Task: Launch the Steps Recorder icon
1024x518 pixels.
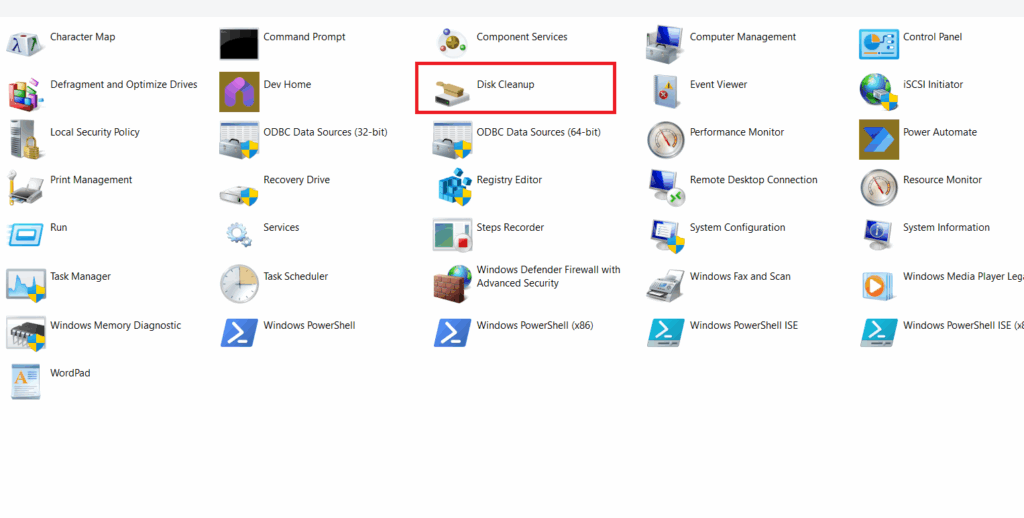Action: (x=452, y=235)
